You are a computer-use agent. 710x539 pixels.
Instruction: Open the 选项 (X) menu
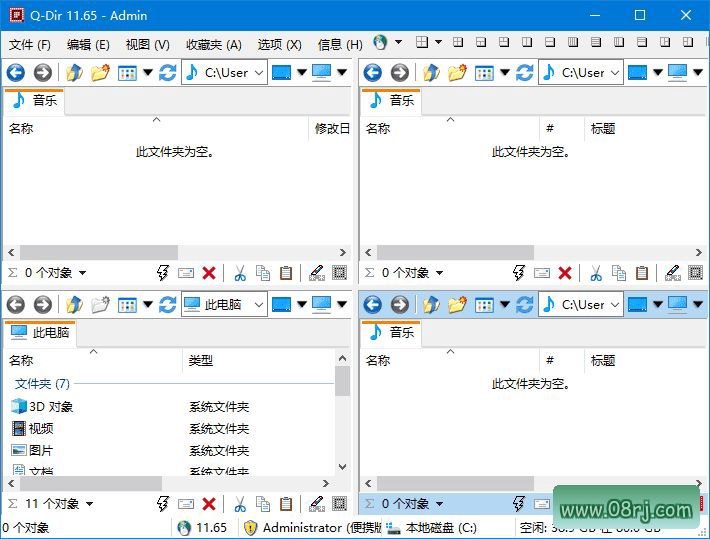pos(279,44)
